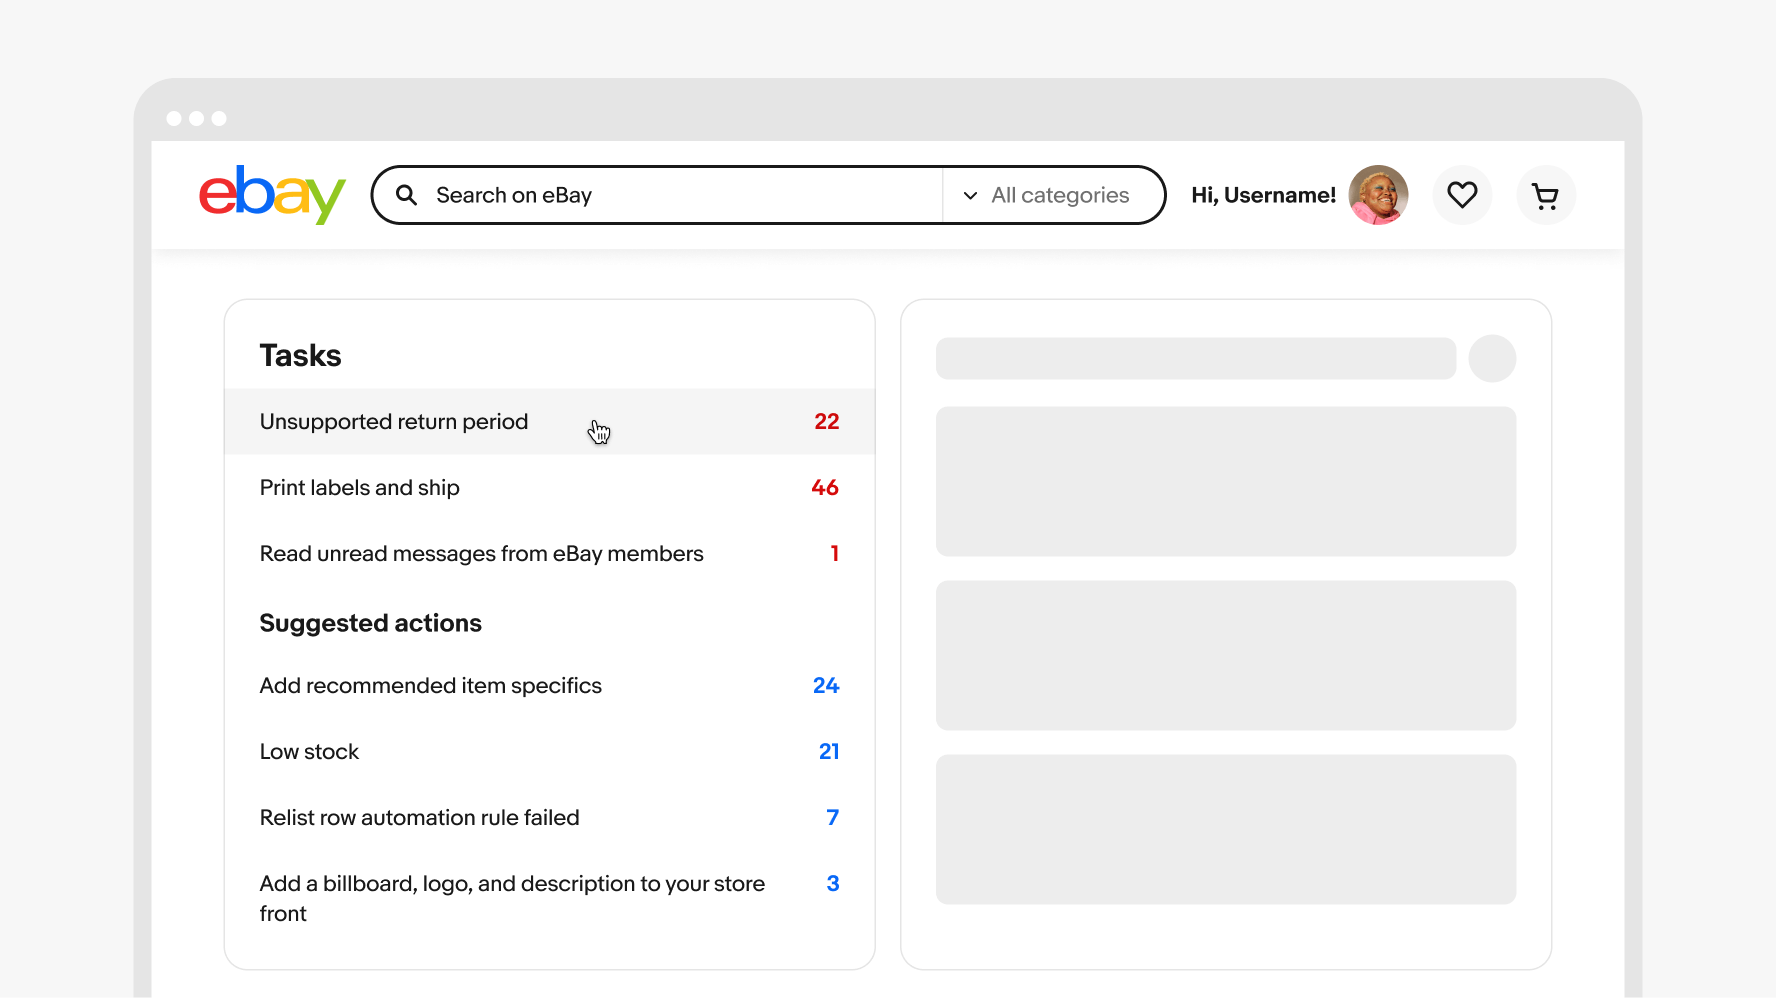Open the shopping cart icon
1776x998 pixels.
click(1546, 195)
